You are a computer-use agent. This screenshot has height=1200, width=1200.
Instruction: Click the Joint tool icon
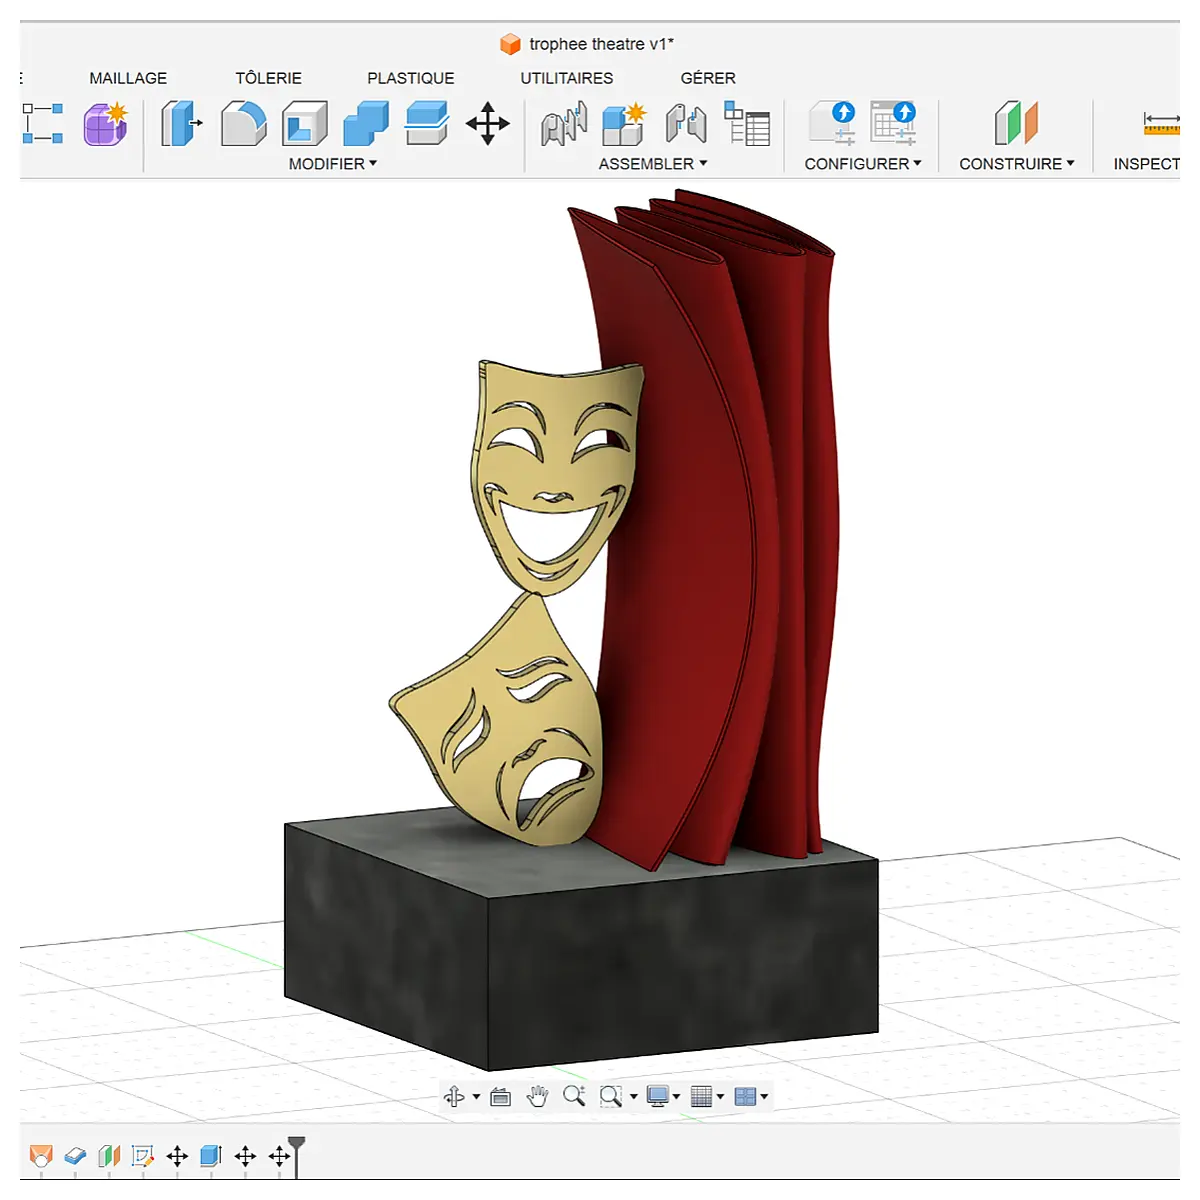pyautogui.click(x=564, y=124)
